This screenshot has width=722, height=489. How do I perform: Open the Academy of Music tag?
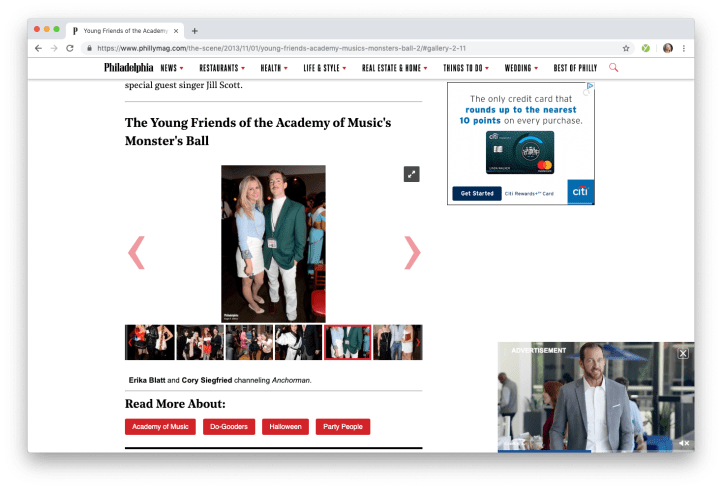click(160, 426)
